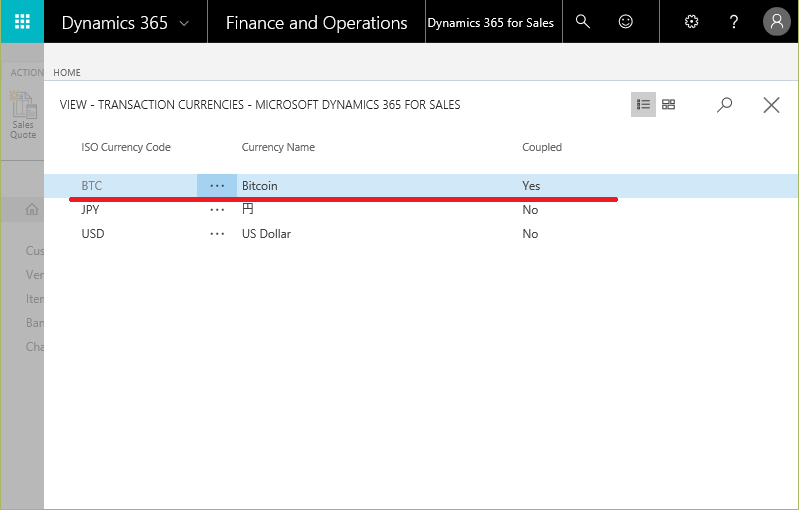Click the home icon in background sidebar
Image resolution: width=799 pixels, height=510 pixels.
click(x=32, y=209)
